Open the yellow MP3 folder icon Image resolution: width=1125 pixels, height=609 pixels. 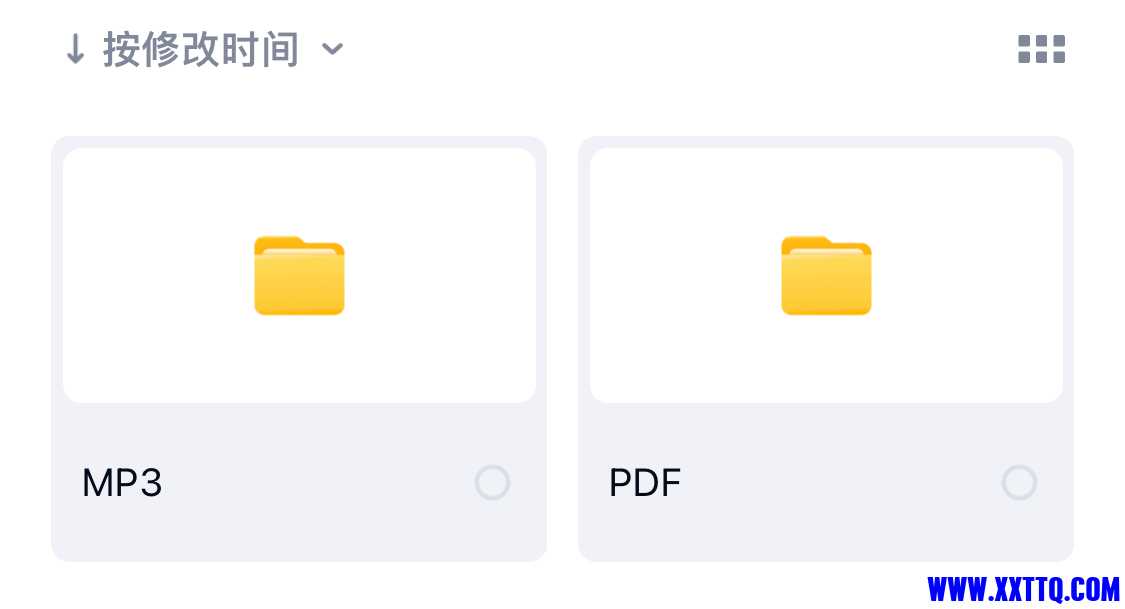299,275
